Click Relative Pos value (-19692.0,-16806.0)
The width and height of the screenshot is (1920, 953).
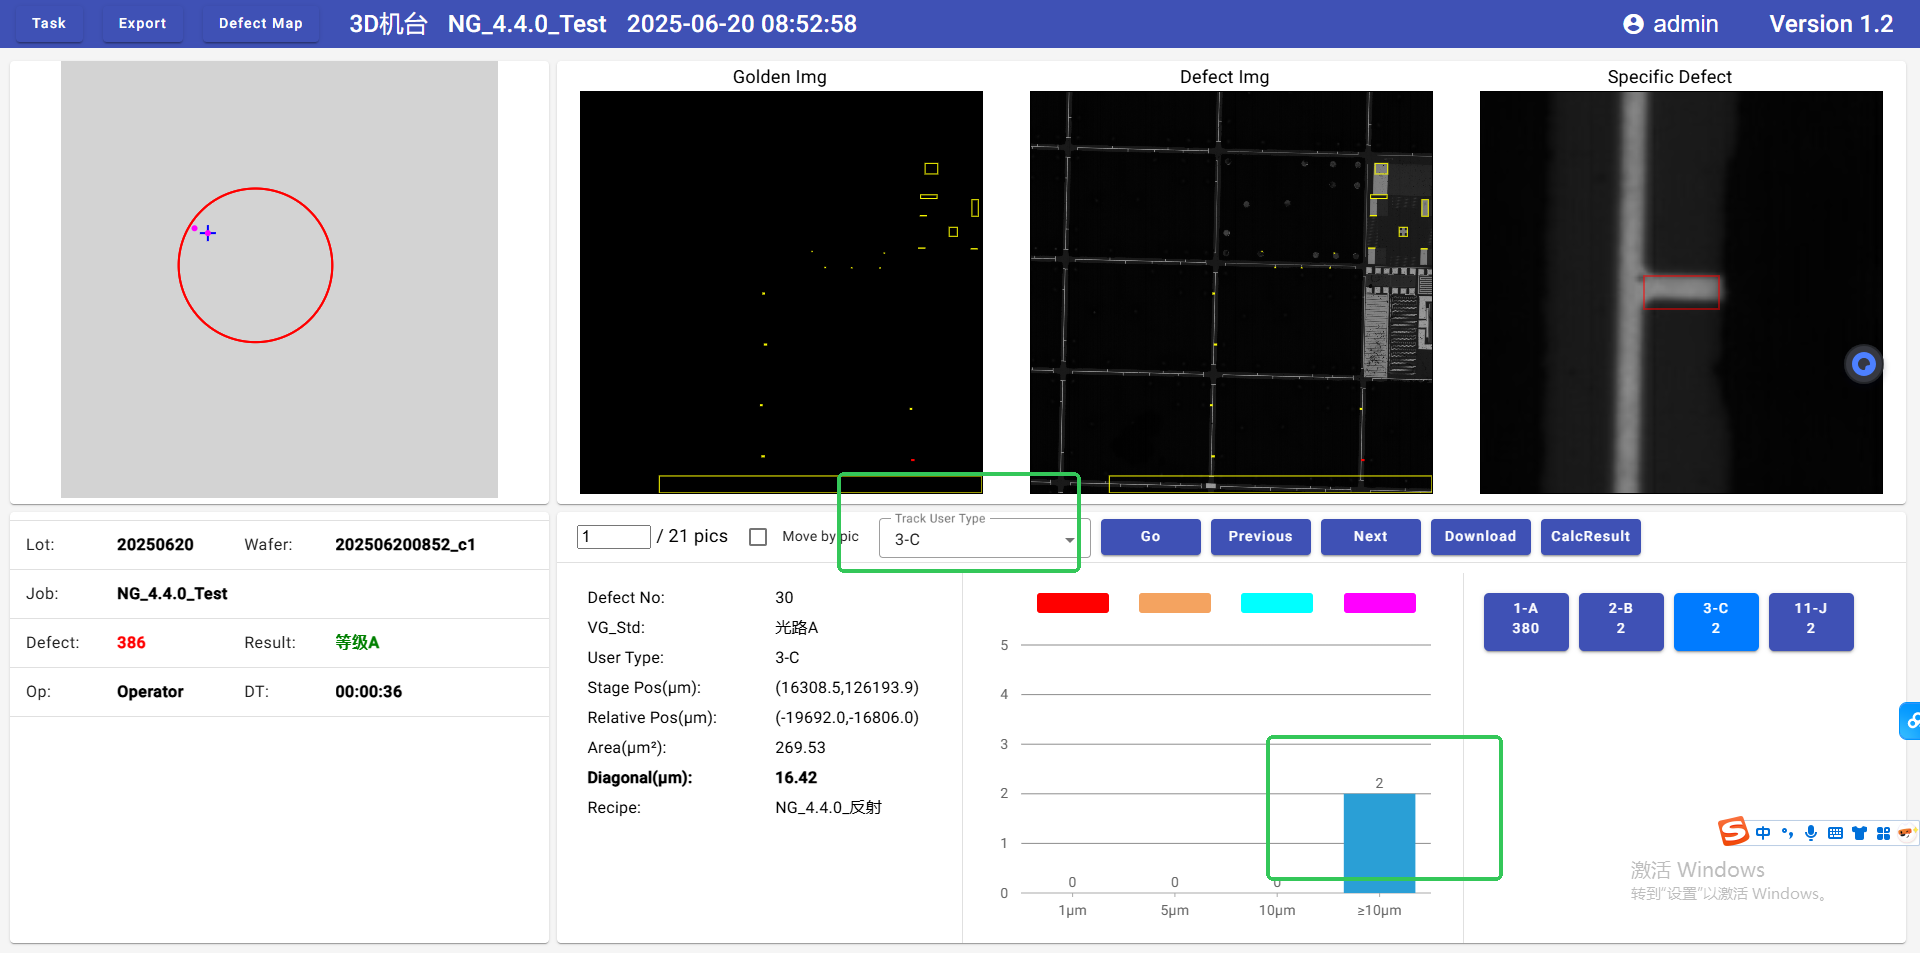[847, 717]
